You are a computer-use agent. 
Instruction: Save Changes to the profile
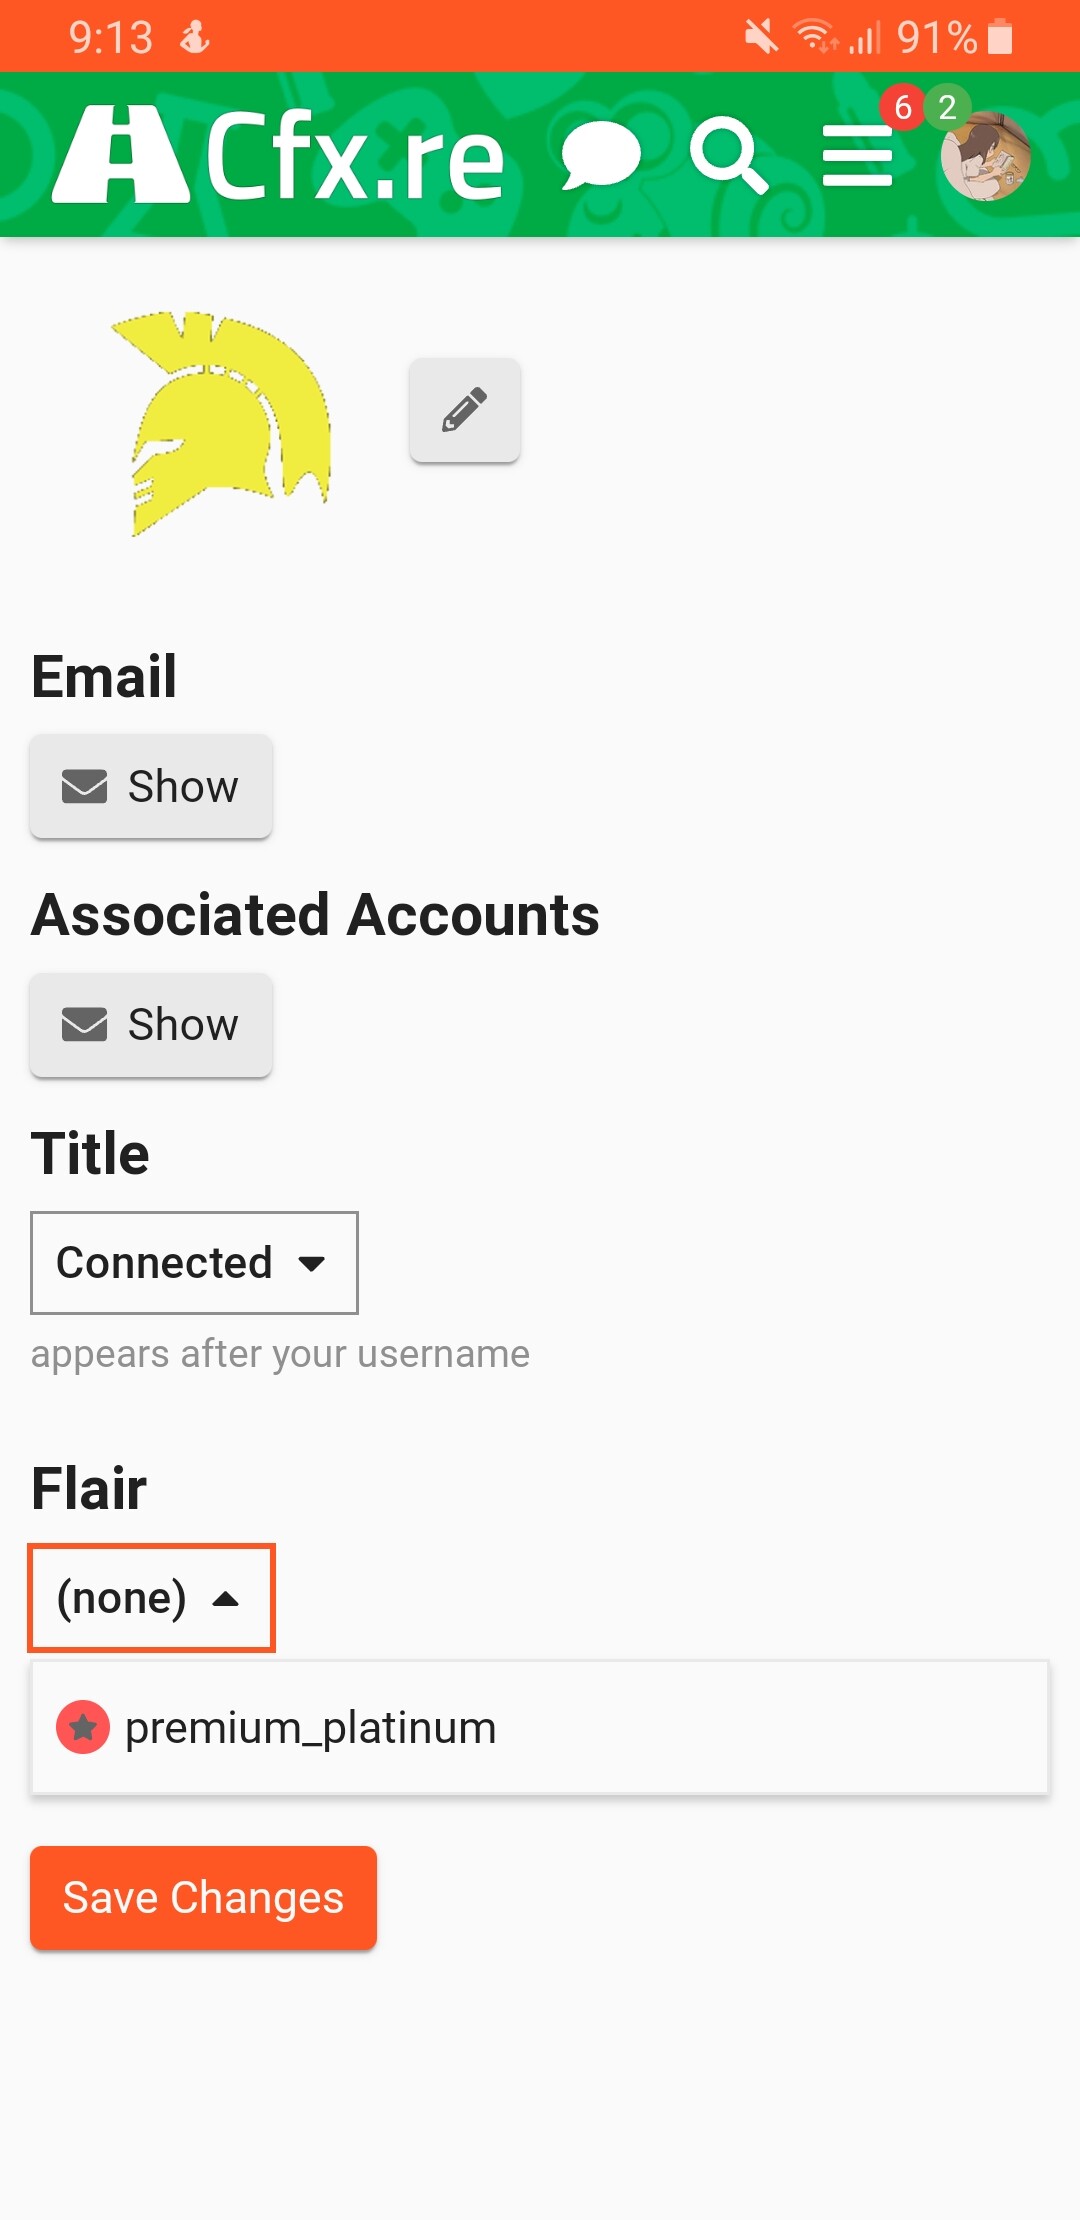203,1898
